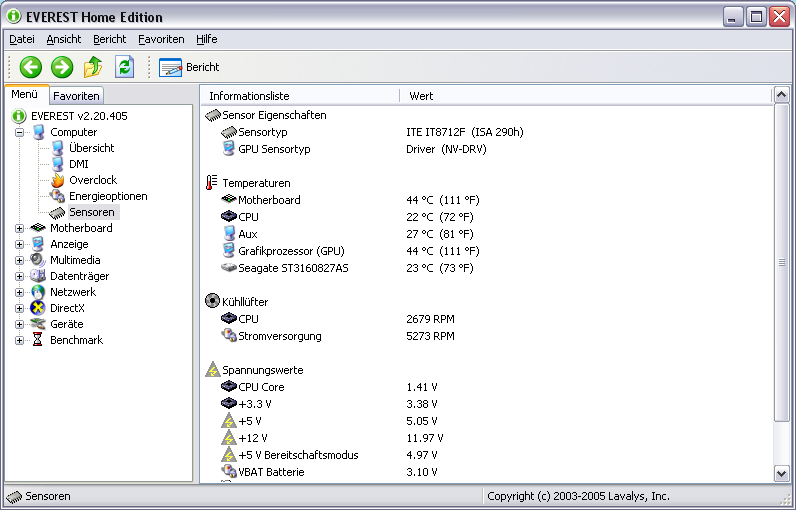This screenshot has width=796, height=512.
Task: Click the Sensoren status bar text
Action: point(48,496)
